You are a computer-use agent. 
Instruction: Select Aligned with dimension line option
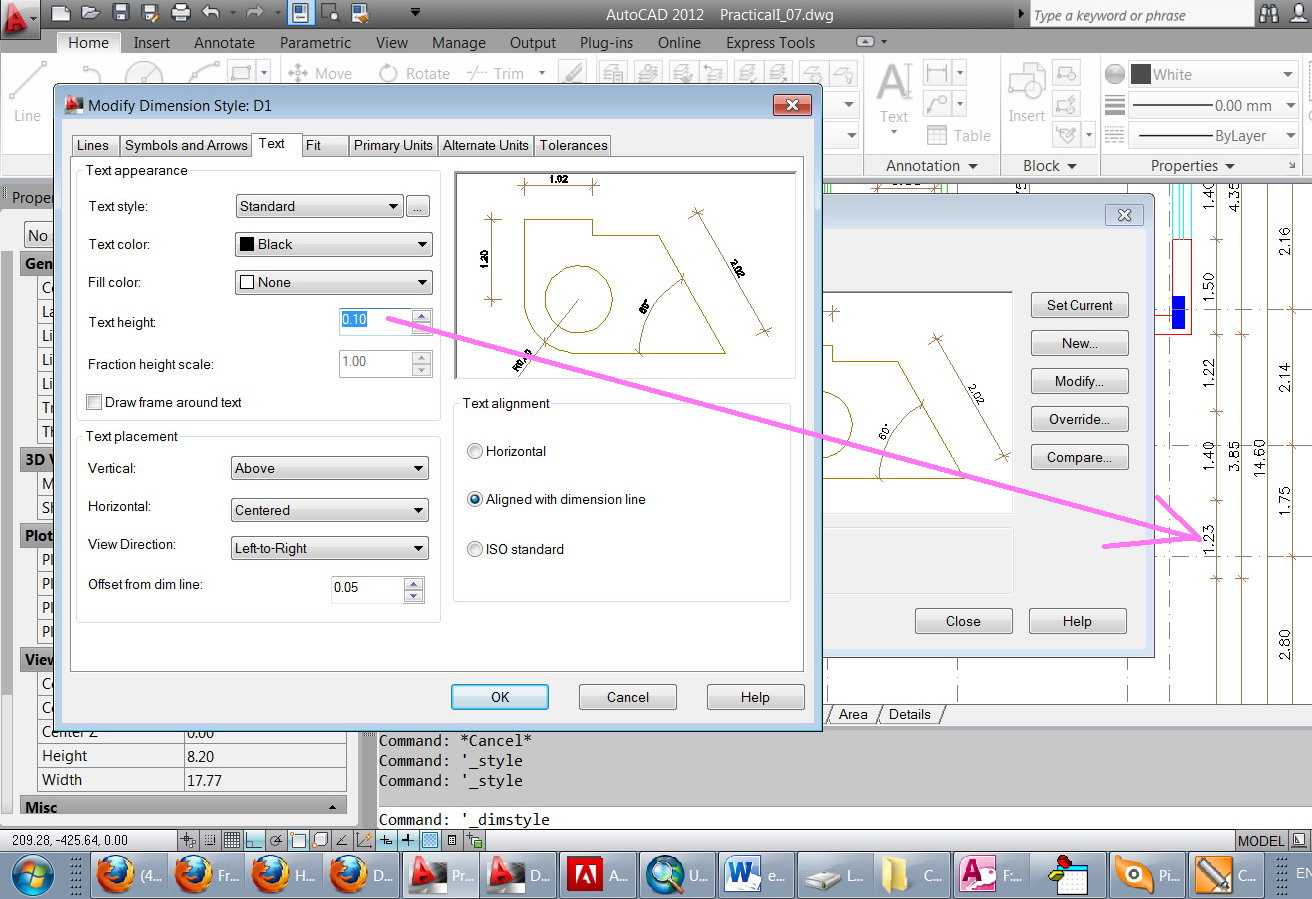[x=475, y=499]
